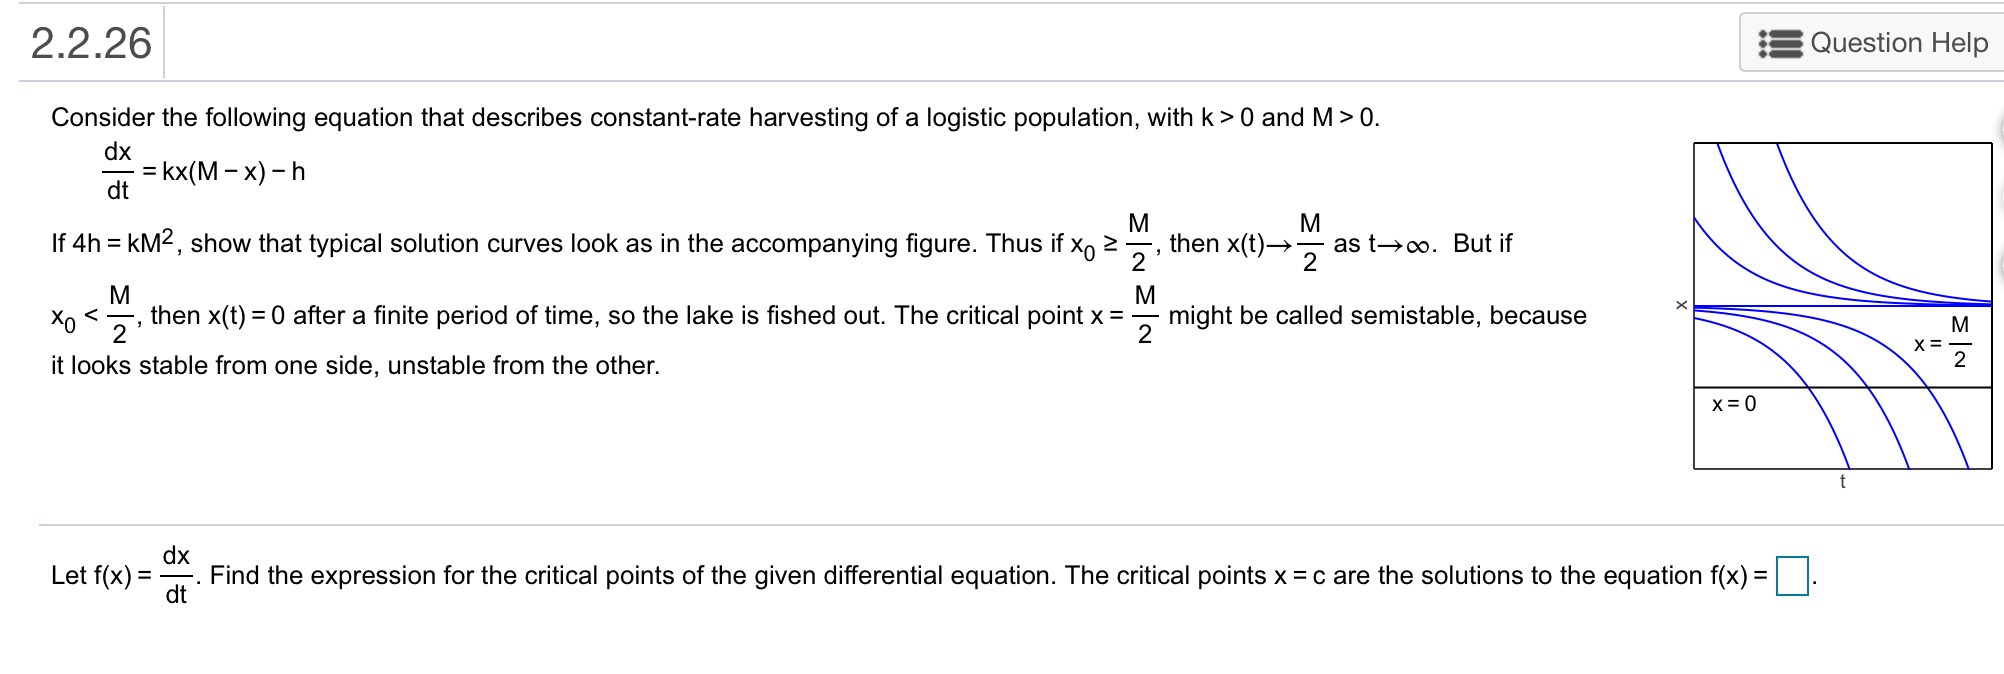Select the question number 2.2.26
The width and height of the screenshot is (2004, 674).
click(91, 43)
